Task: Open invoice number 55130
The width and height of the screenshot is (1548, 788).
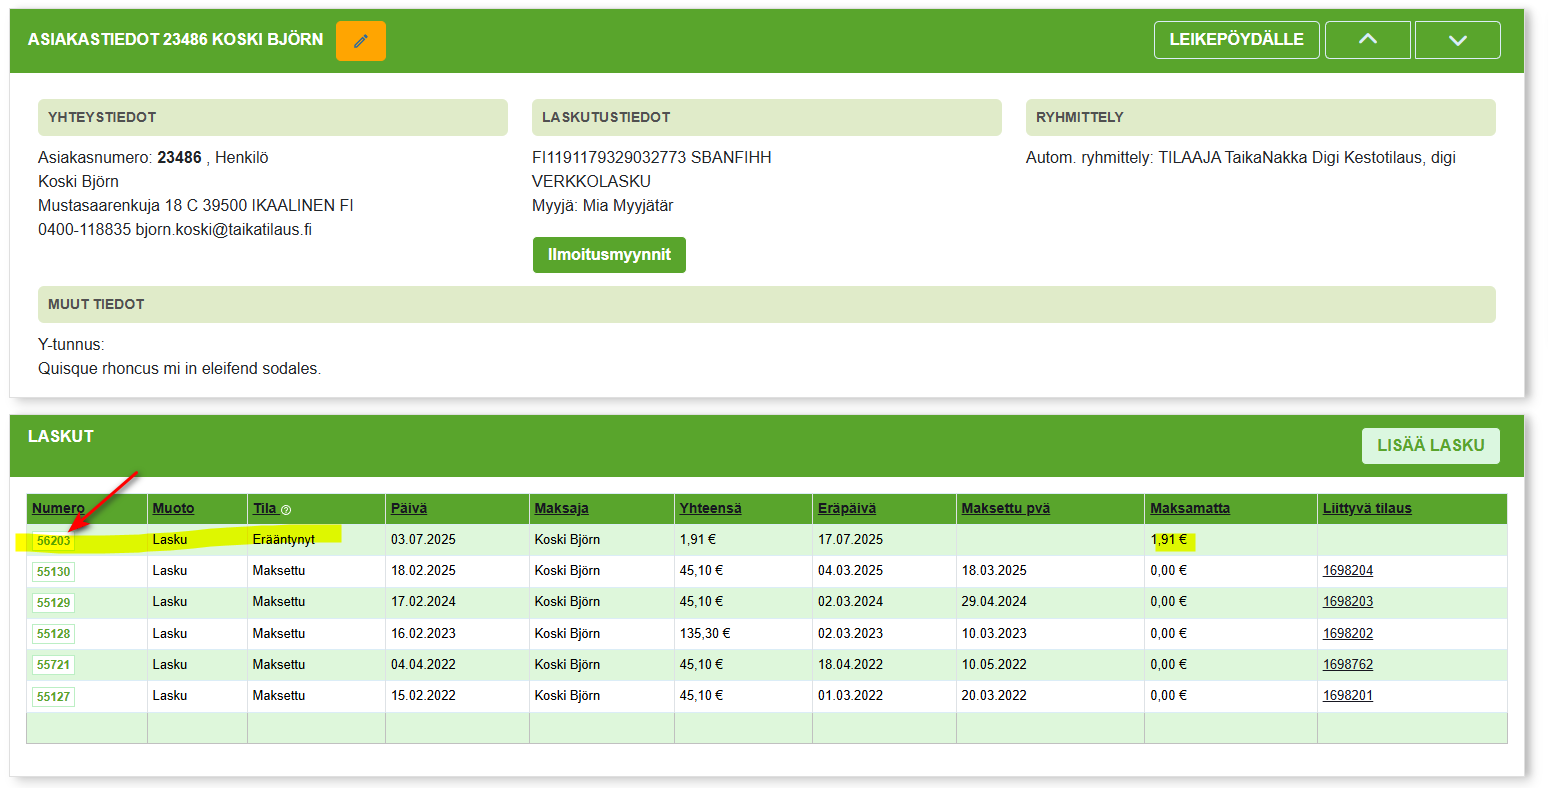Action: (53, 572)
